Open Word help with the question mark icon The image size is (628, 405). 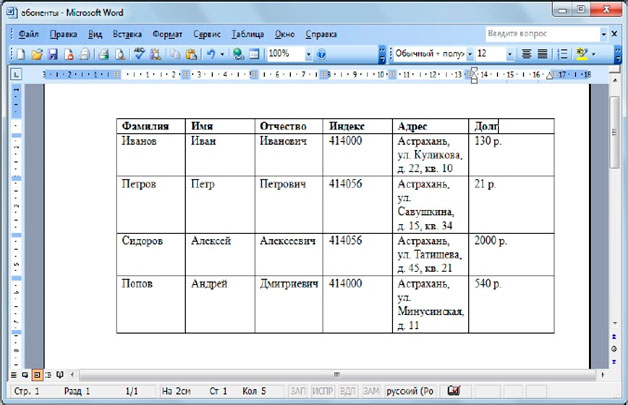(322, 53)
